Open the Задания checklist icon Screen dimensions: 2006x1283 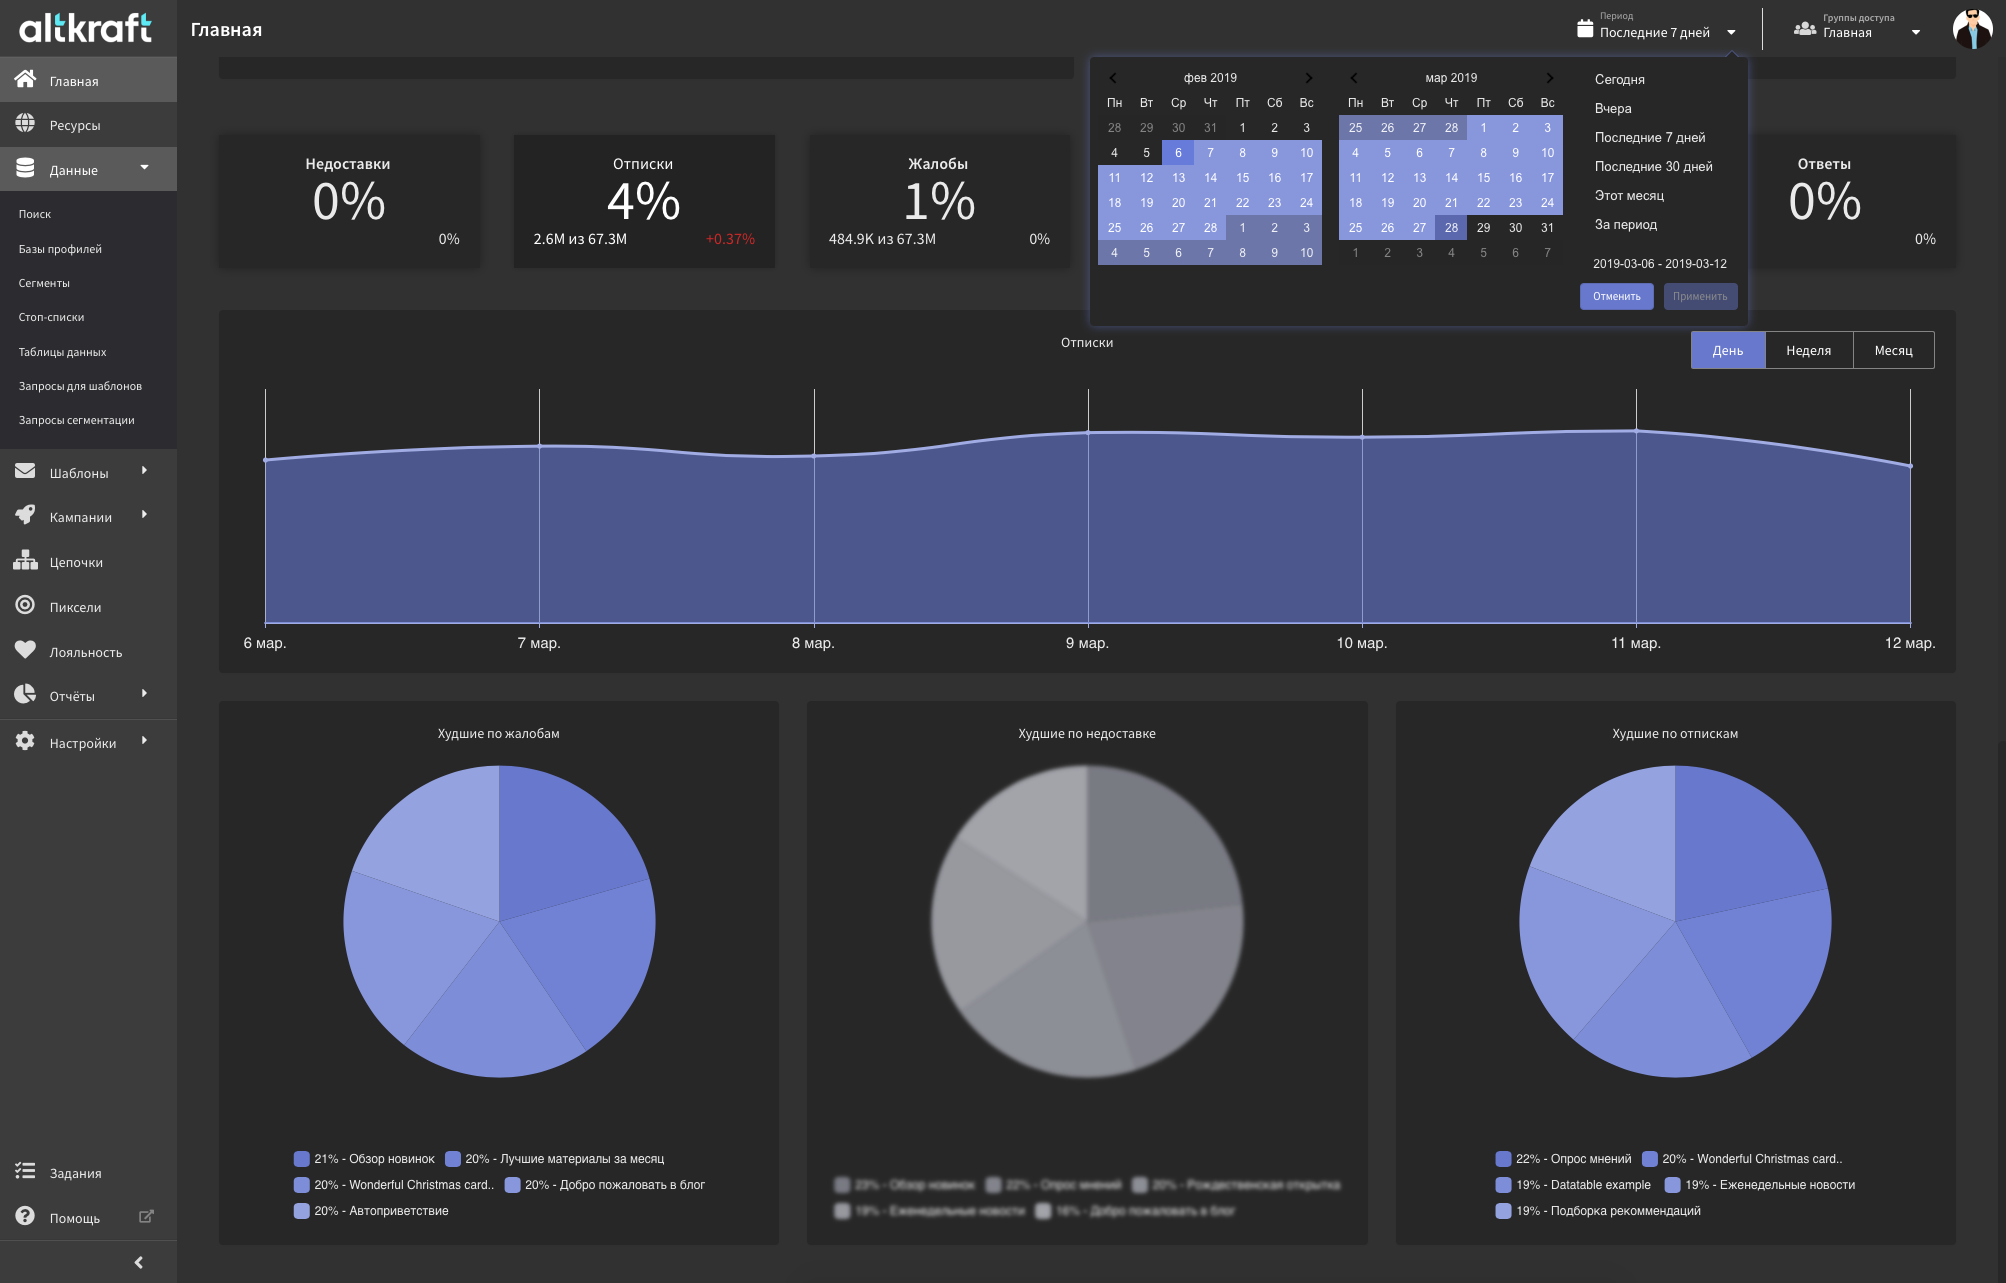[x=25, y=1171]
